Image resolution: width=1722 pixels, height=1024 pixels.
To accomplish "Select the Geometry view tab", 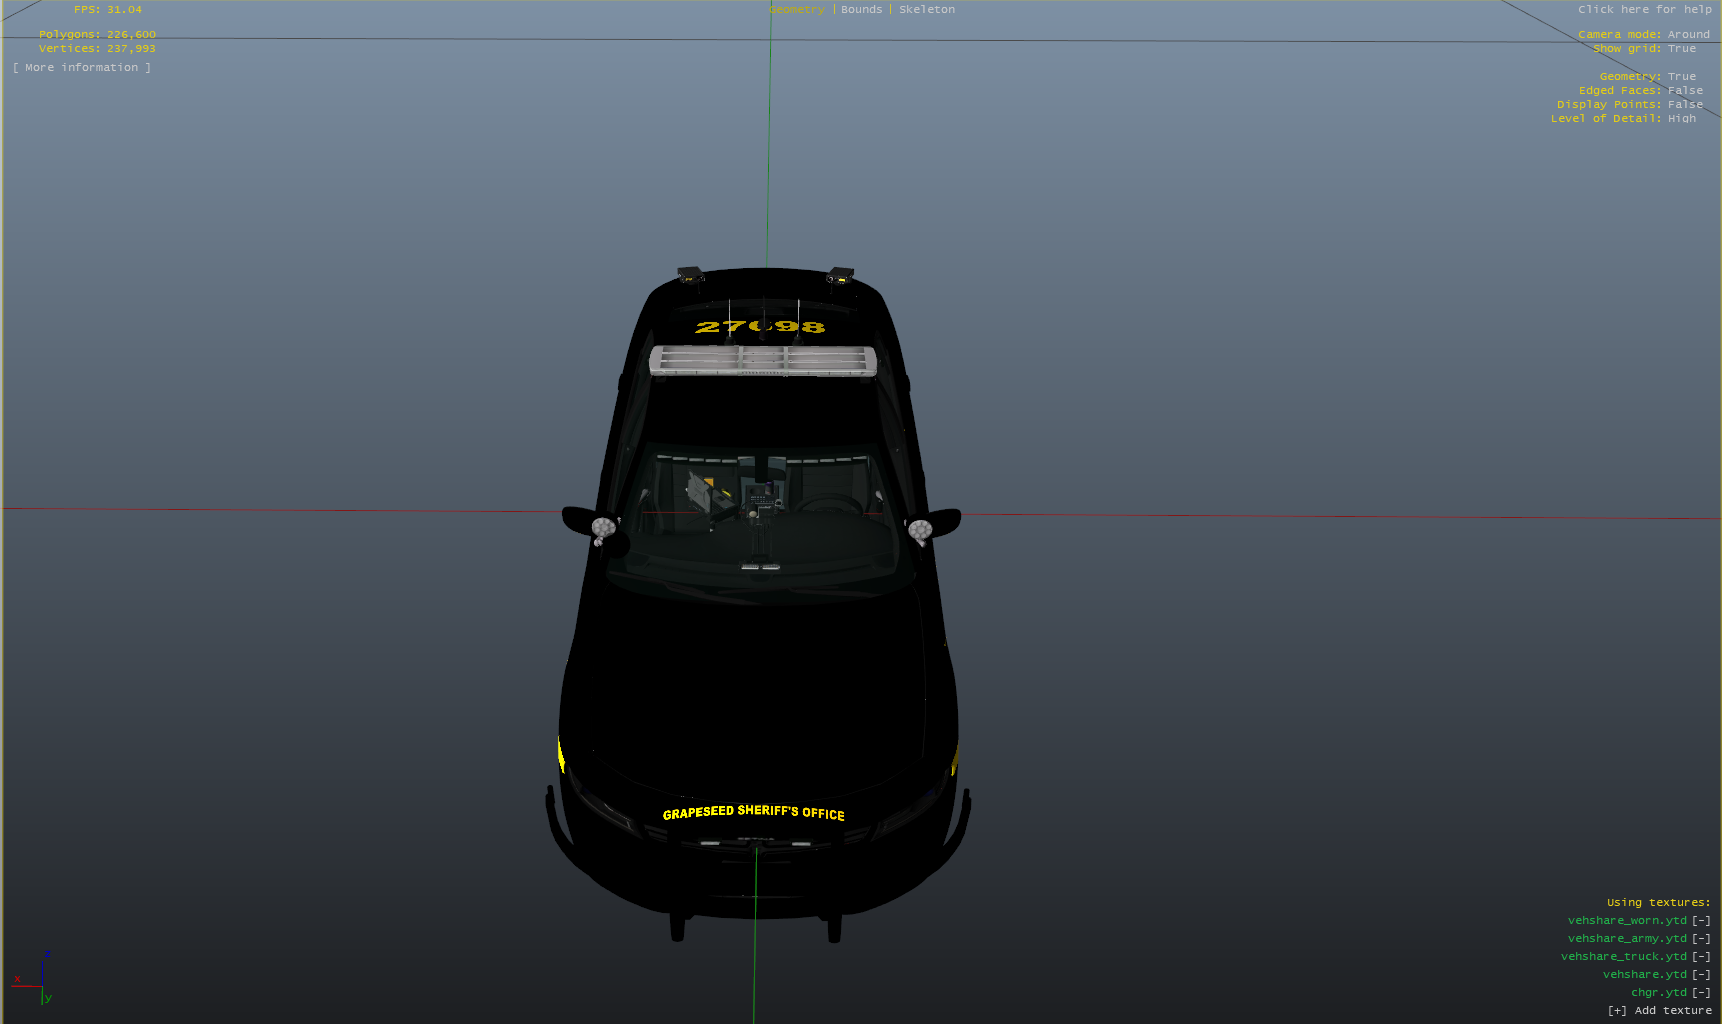I will (x=797, y=10).
